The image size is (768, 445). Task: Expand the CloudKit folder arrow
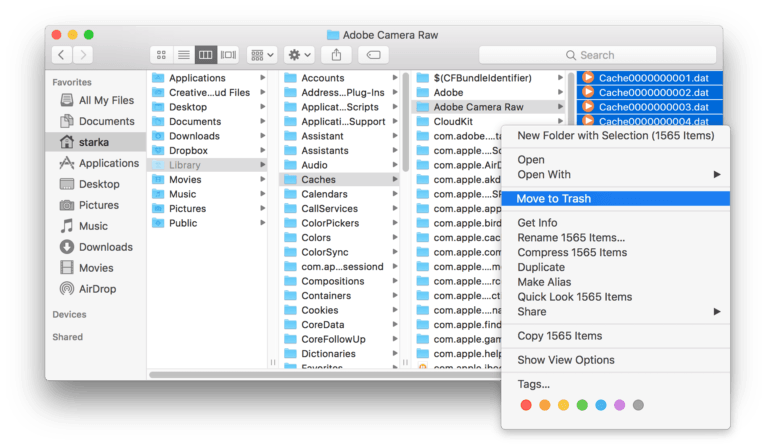tap(560, 121)
